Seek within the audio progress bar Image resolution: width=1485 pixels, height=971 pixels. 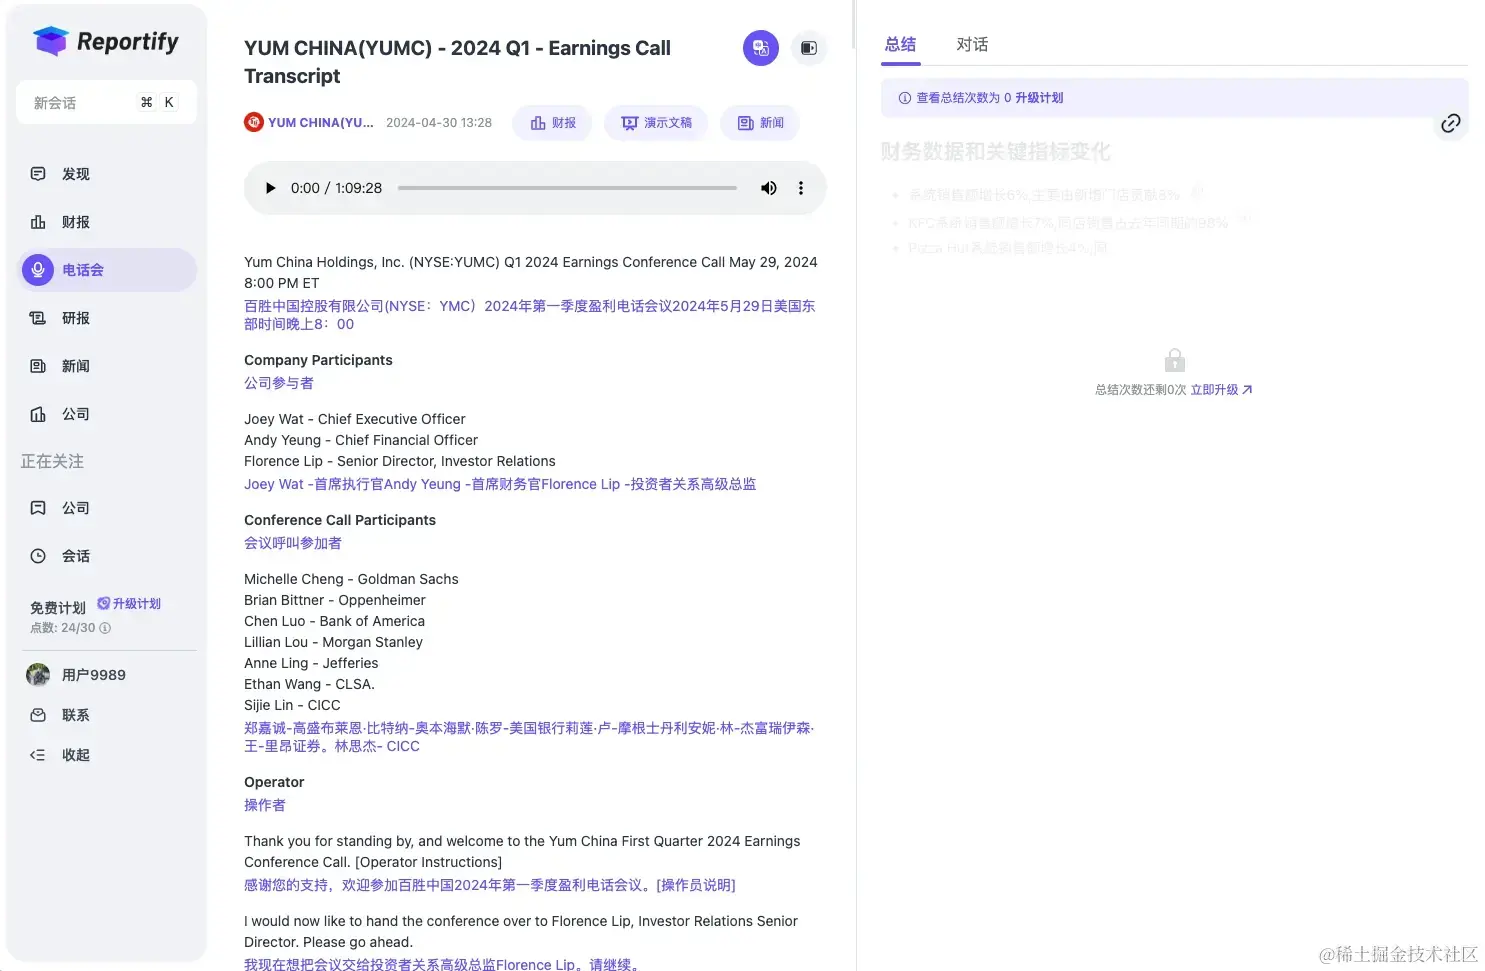click(x=567, y=188)
